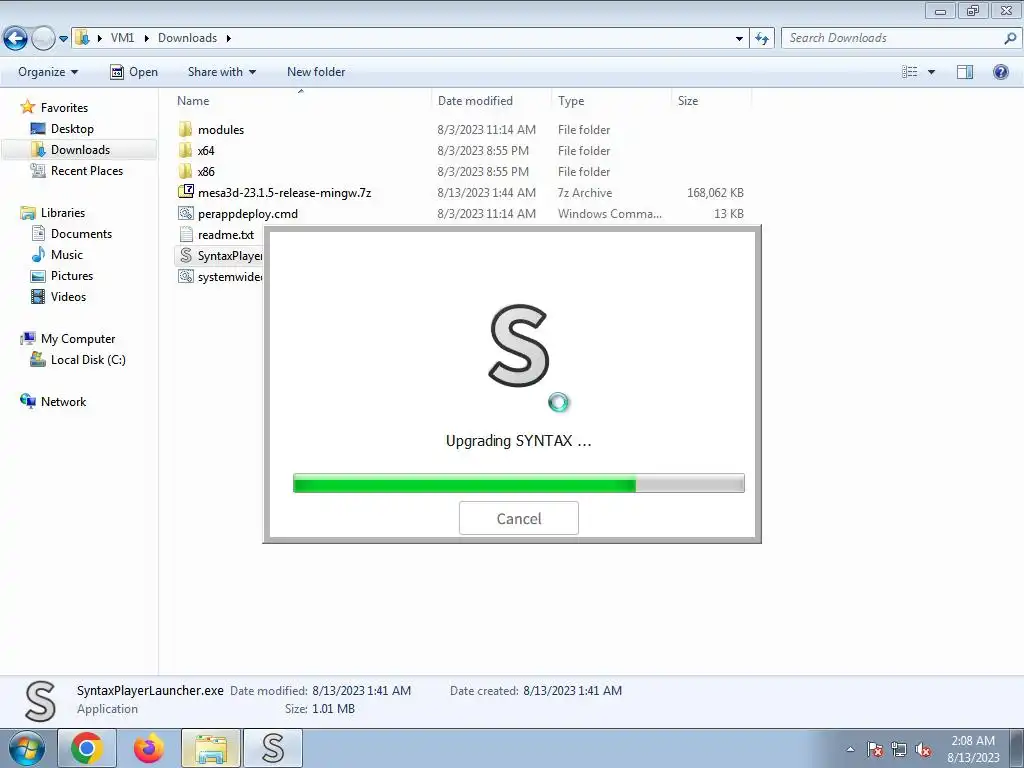
Task: Click VM1 in the address breadcrumb
Action: (122, 38)
